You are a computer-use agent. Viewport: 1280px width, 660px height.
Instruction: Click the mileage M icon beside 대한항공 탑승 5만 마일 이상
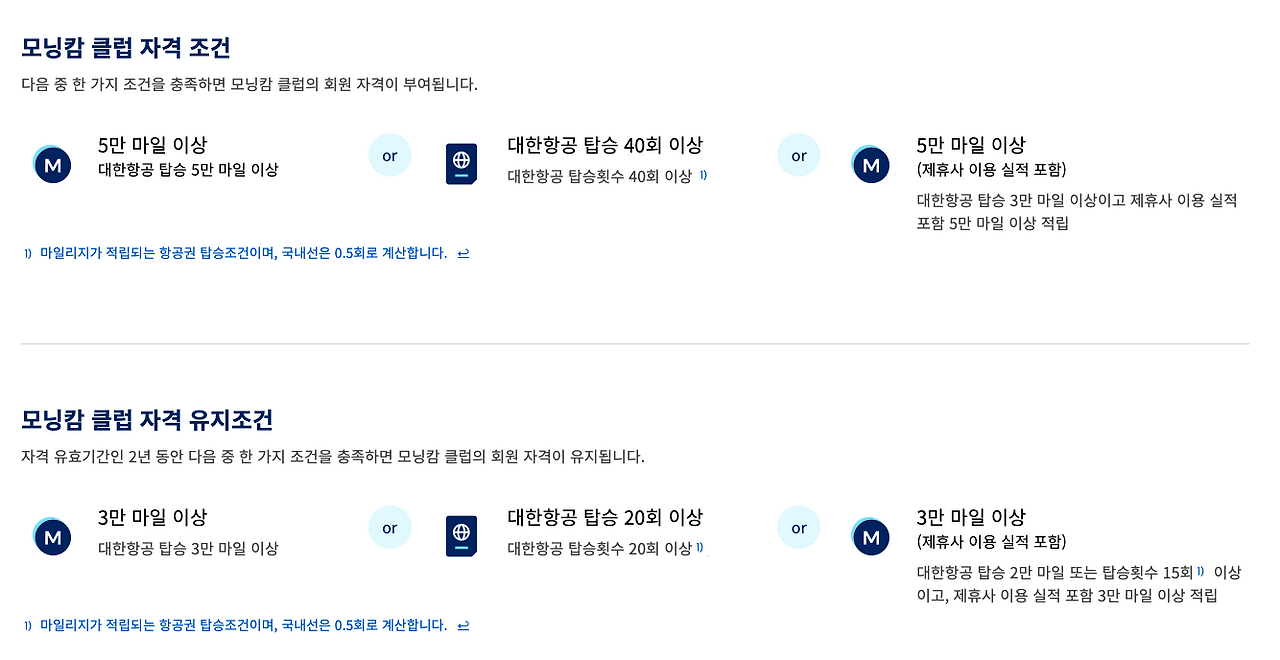pyautogui.click(x=52, y=163)
